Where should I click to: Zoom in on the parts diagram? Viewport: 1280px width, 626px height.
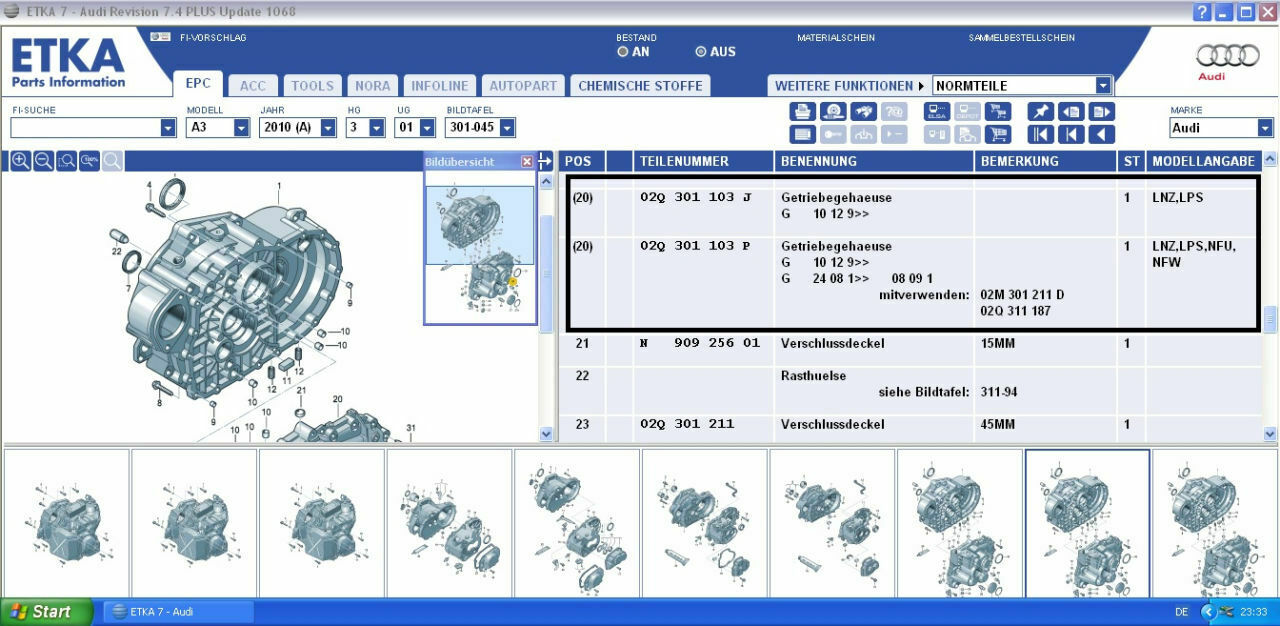pyautogui.click(x=20, y=161)
